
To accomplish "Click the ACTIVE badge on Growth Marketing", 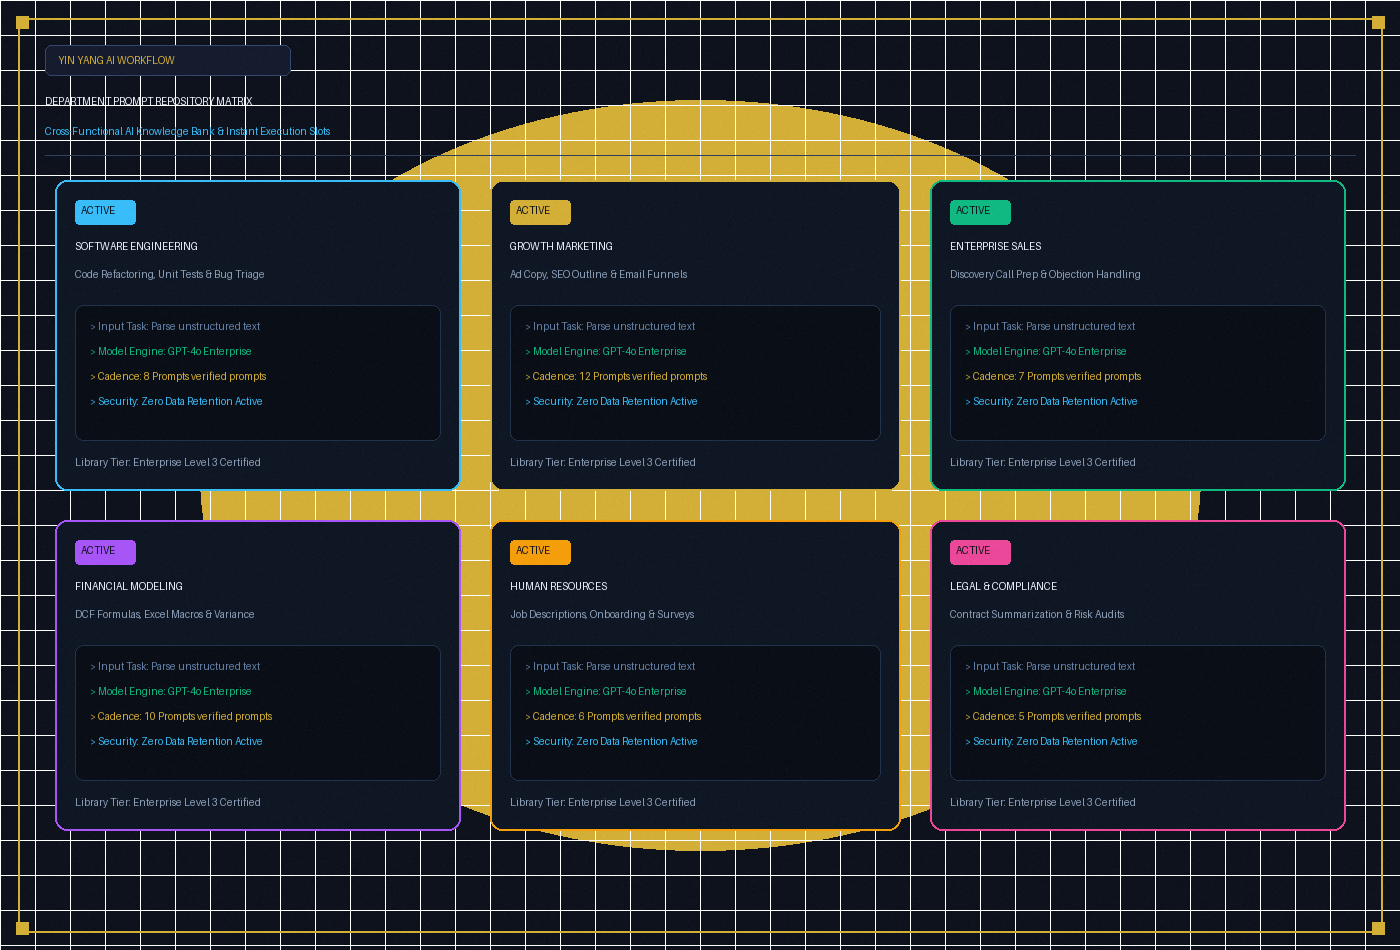I will point(540,212).
